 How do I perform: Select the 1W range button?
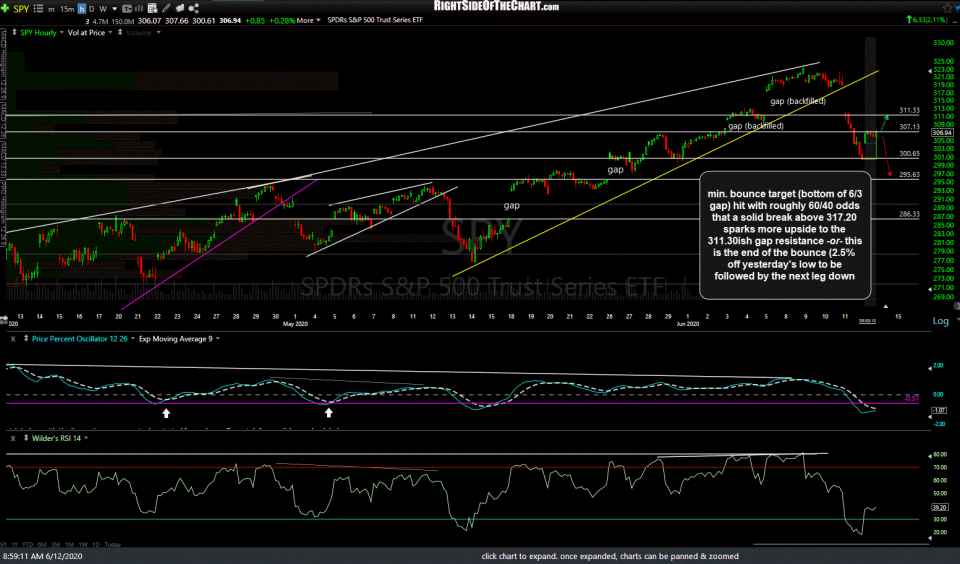83,544
